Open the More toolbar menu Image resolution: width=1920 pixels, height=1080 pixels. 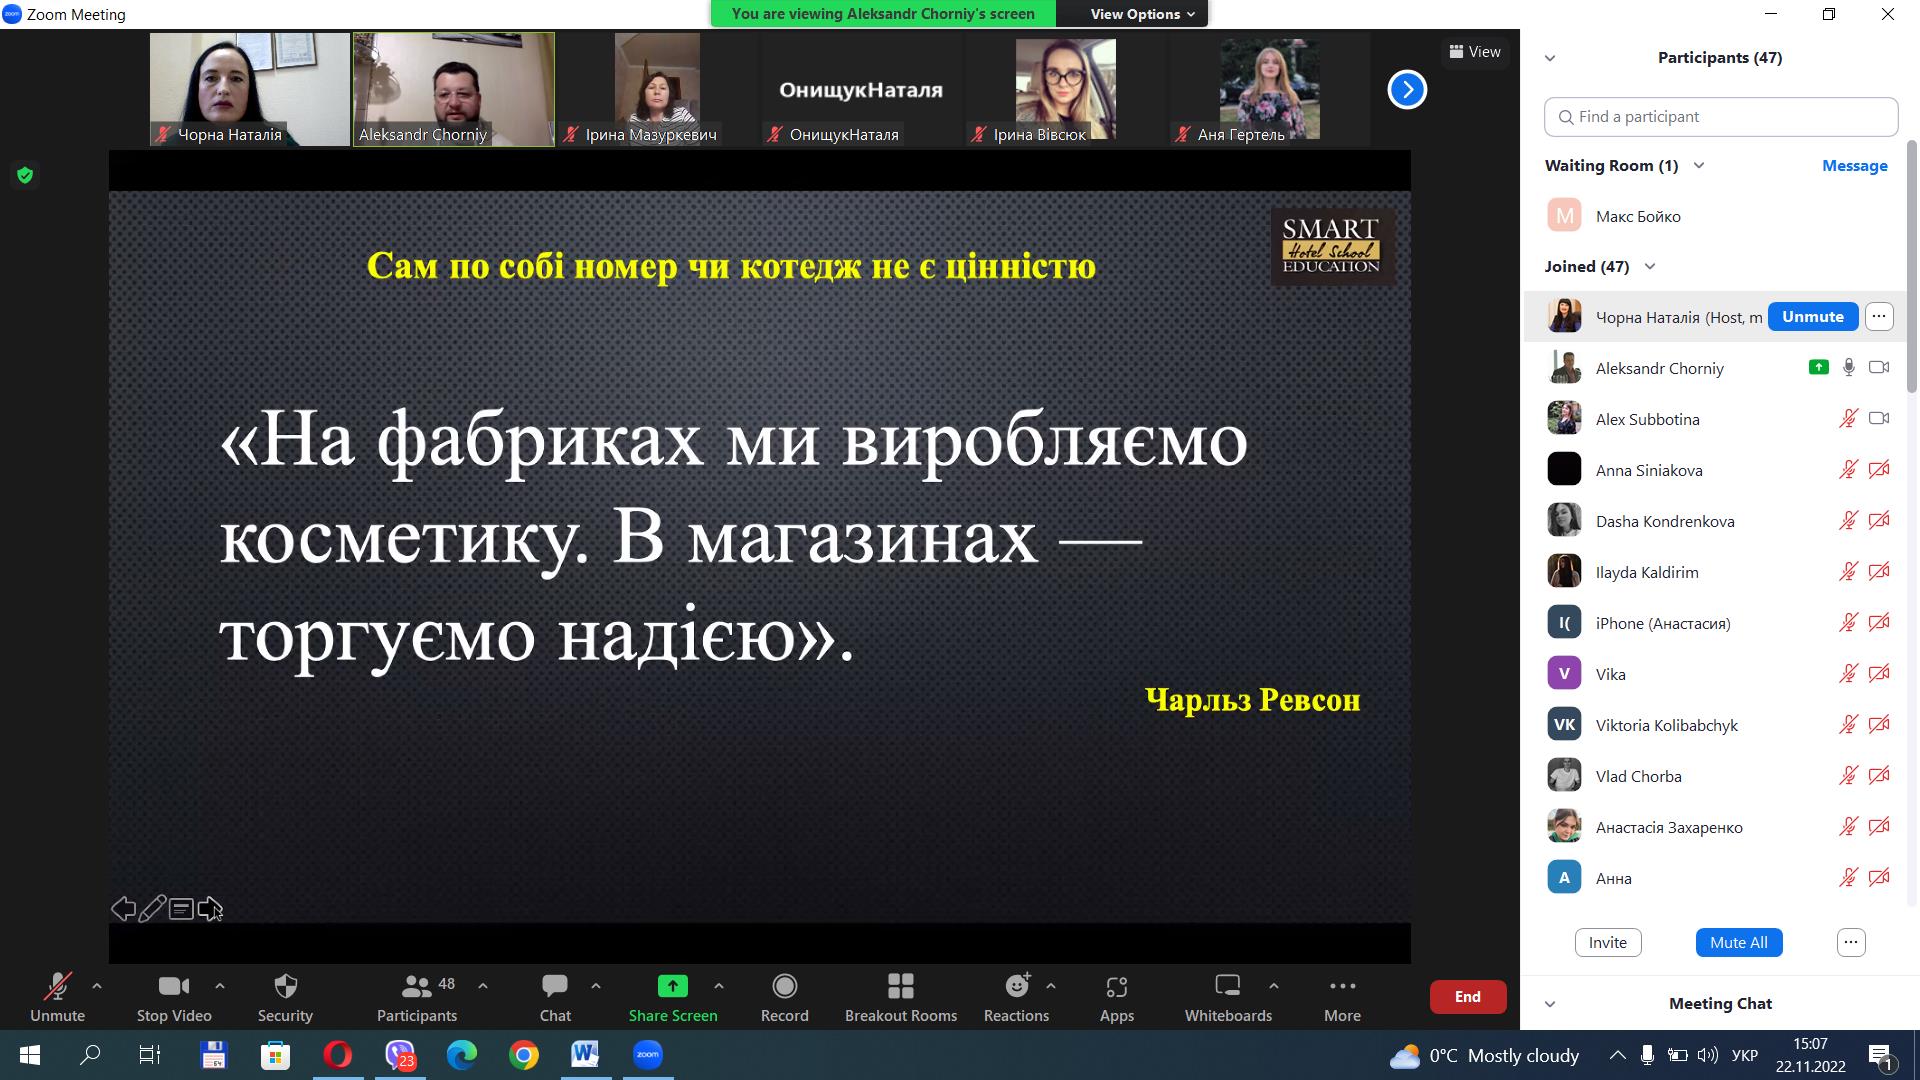1342,987
